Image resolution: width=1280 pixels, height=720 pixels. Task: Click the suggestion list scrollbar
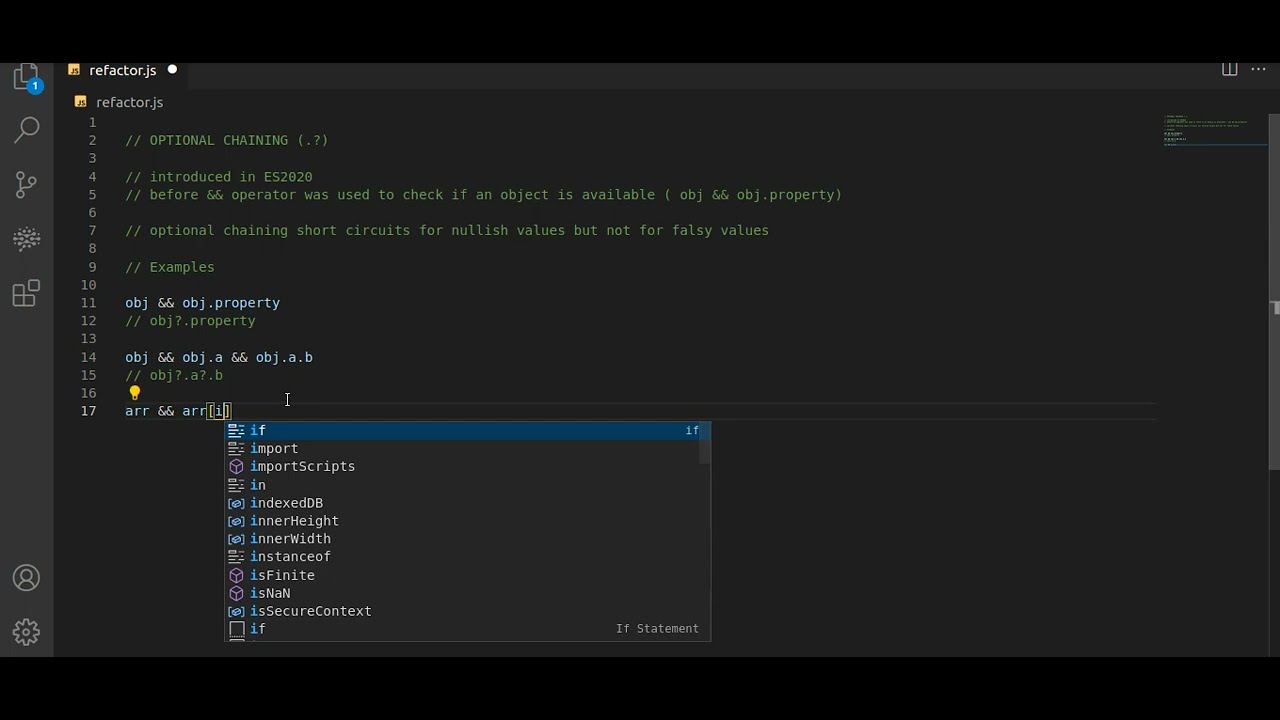pos(705,443)
